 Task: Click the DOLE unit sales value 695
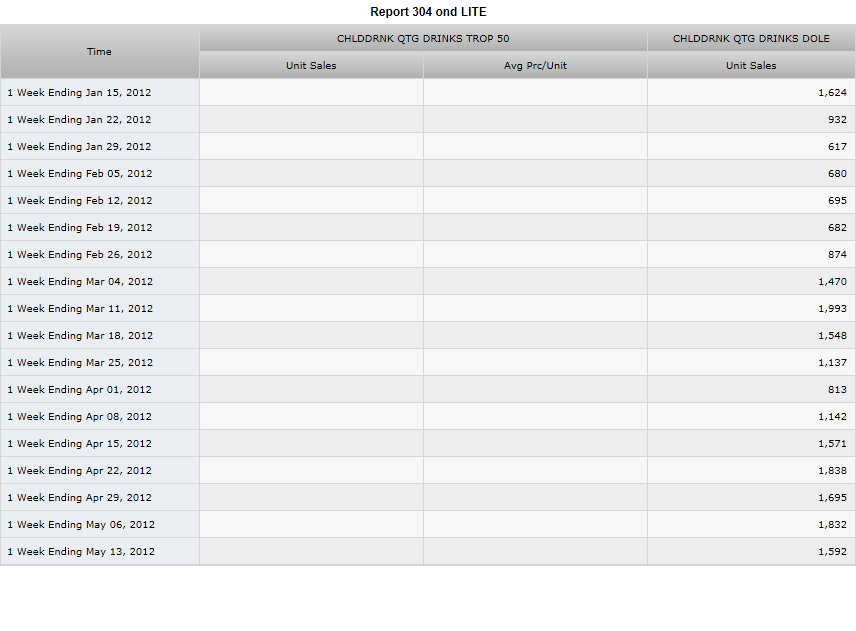(x=837, y=200)
